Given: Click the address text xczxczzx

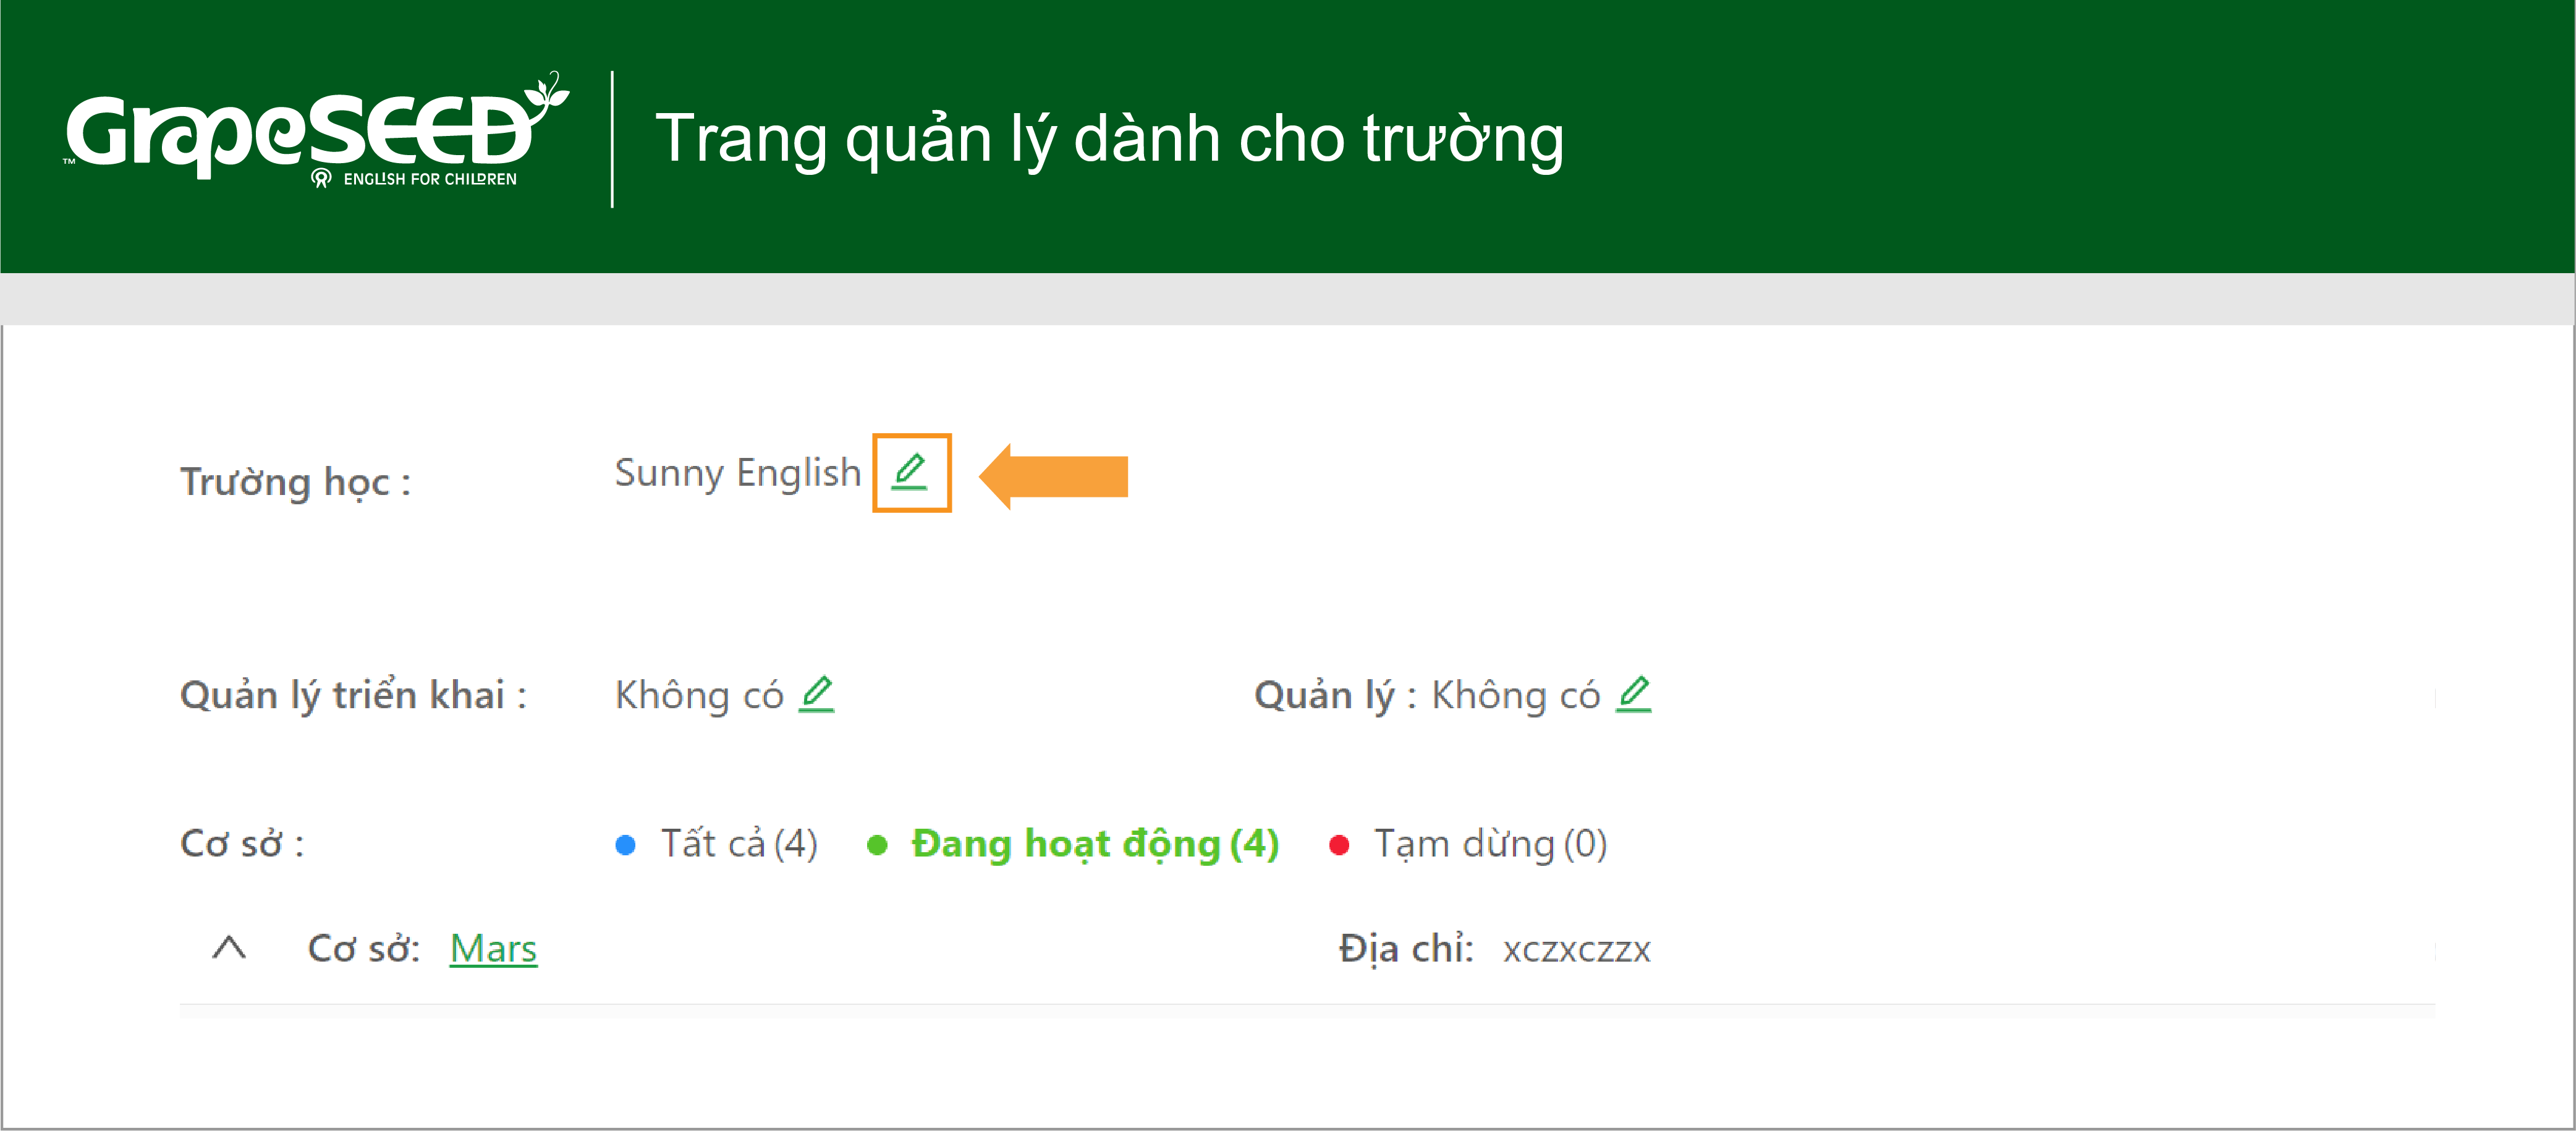Looking at the screenshot, I should tap(1576, 949).
